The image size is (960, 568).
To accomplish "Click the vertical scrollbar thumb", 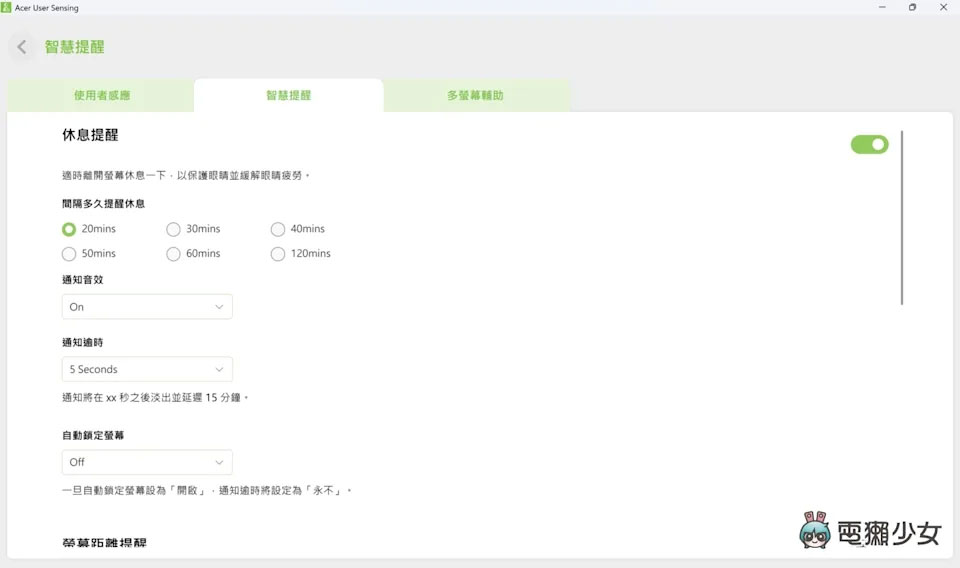I will [902, 217].
